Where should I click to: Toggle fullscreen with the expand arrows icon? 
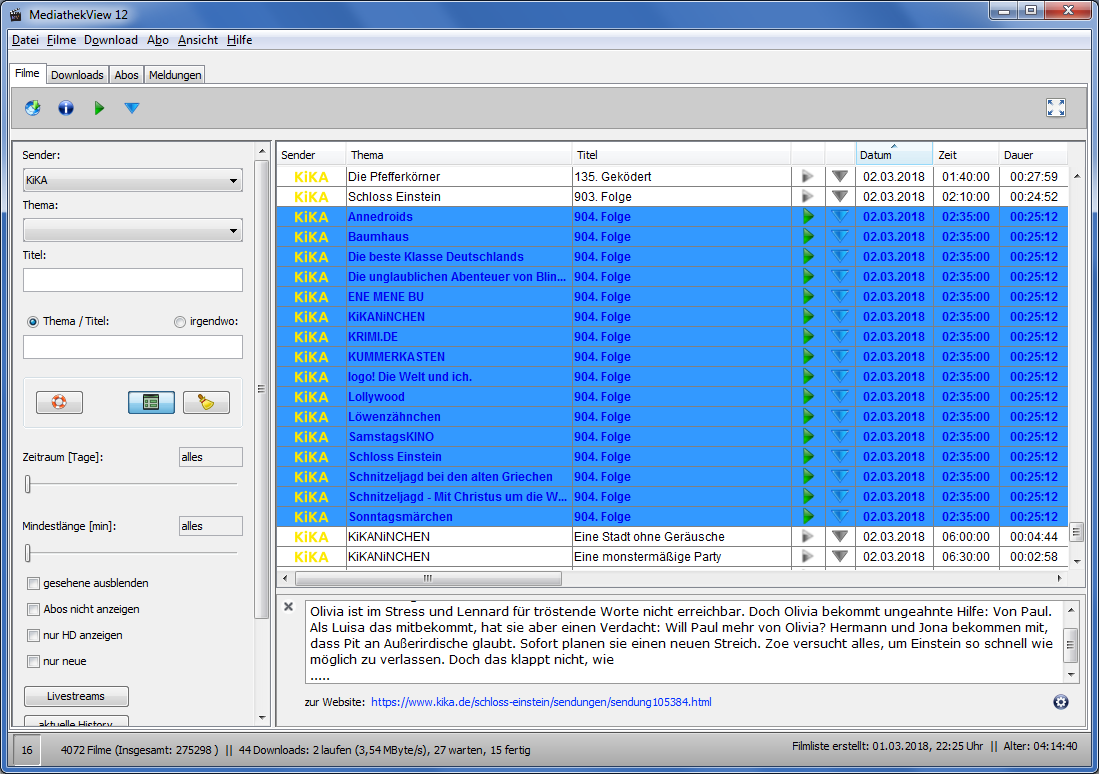click(1056, 108)
